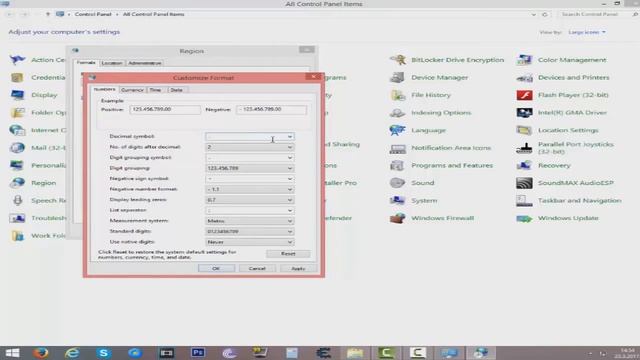Open Device Manager icon
Viewport: 640px width, 360px height.
pyautogui.click(x=397, y=78)
